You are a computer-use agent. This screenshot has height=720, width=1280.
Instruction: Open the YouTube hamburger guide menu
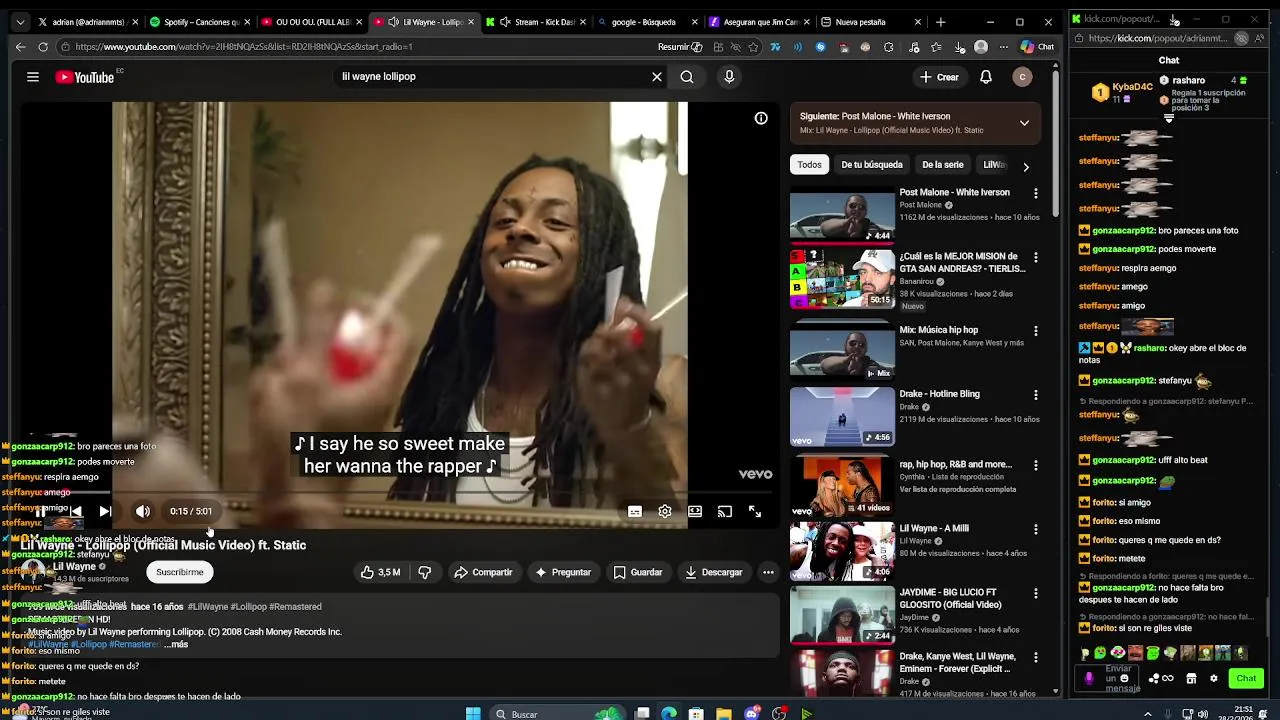pos(33,77)
